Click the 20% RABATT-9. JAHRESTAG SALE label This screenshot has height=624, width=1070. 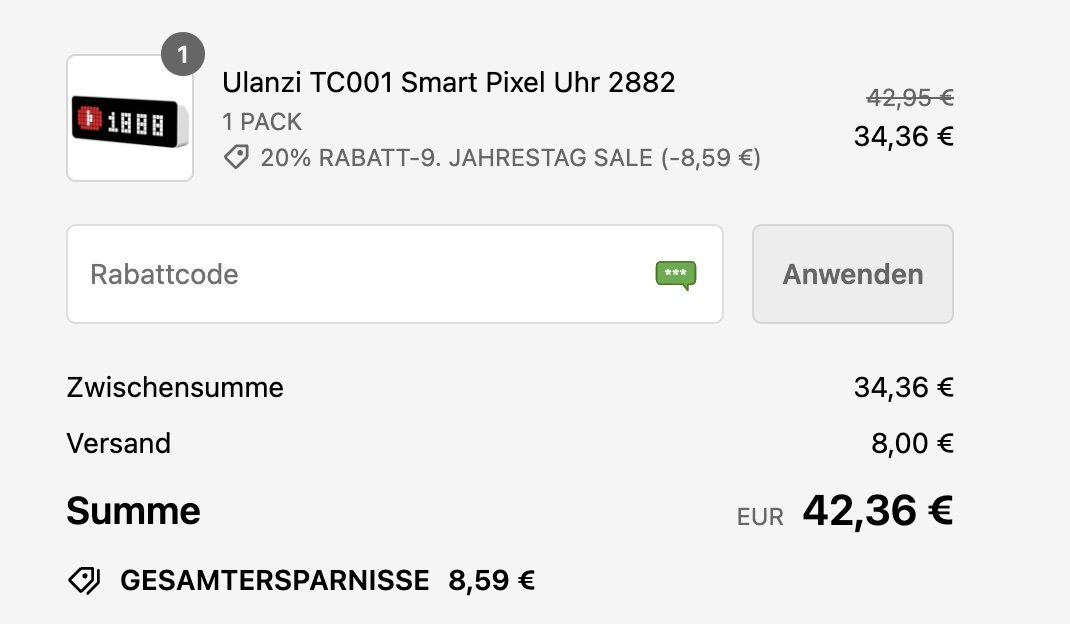pyautogui.click(x=510, y=158)
